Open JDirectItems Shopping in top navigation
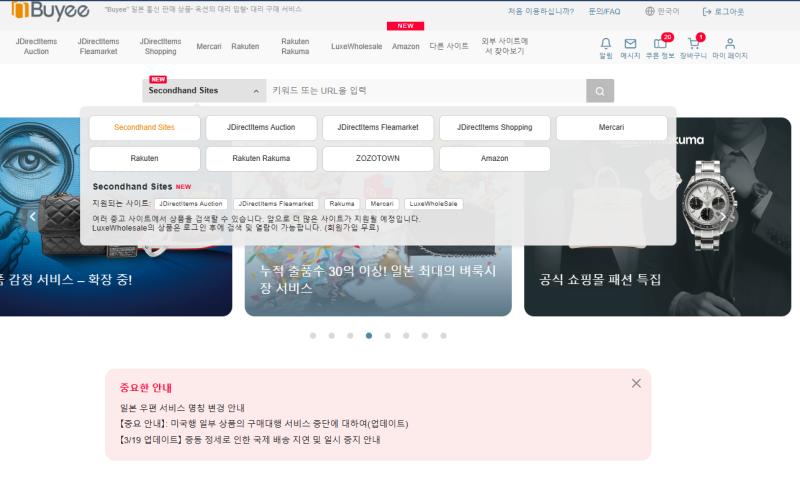This screenshot has height=478, width=800. click(161, 46)
